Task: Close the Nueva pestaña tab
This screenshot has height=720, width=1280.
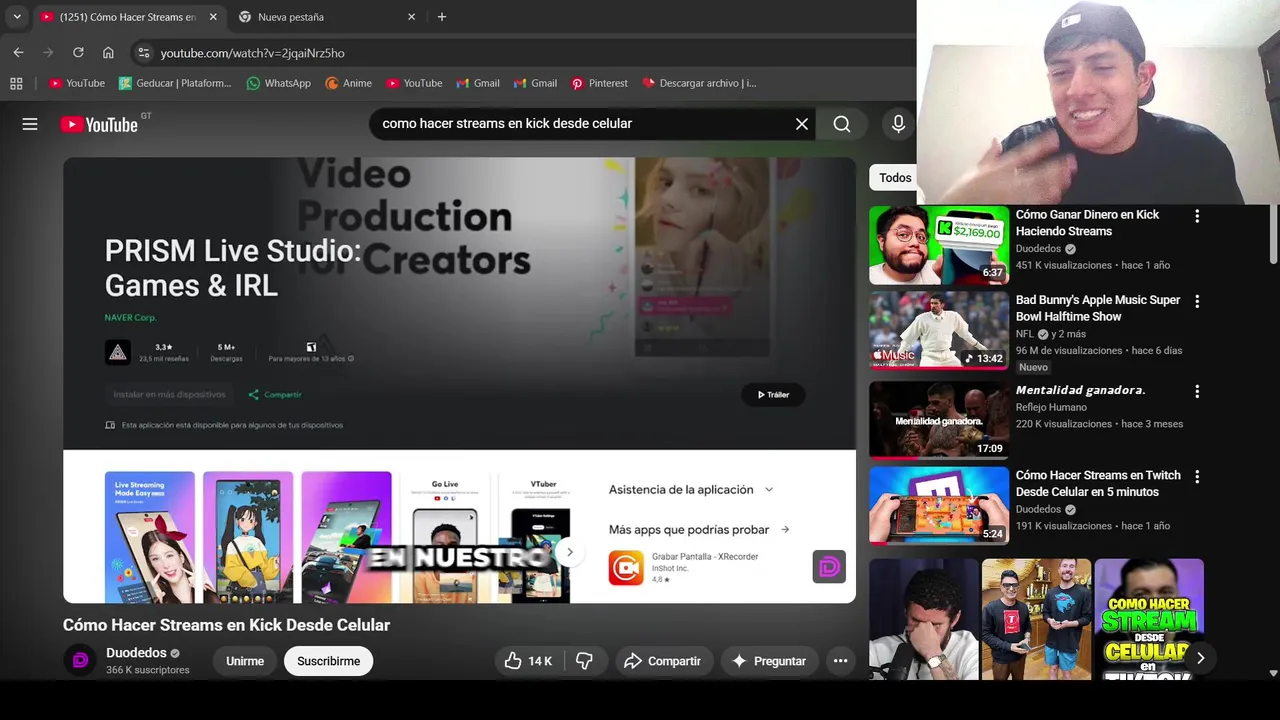Action: (x=411, y=17)
